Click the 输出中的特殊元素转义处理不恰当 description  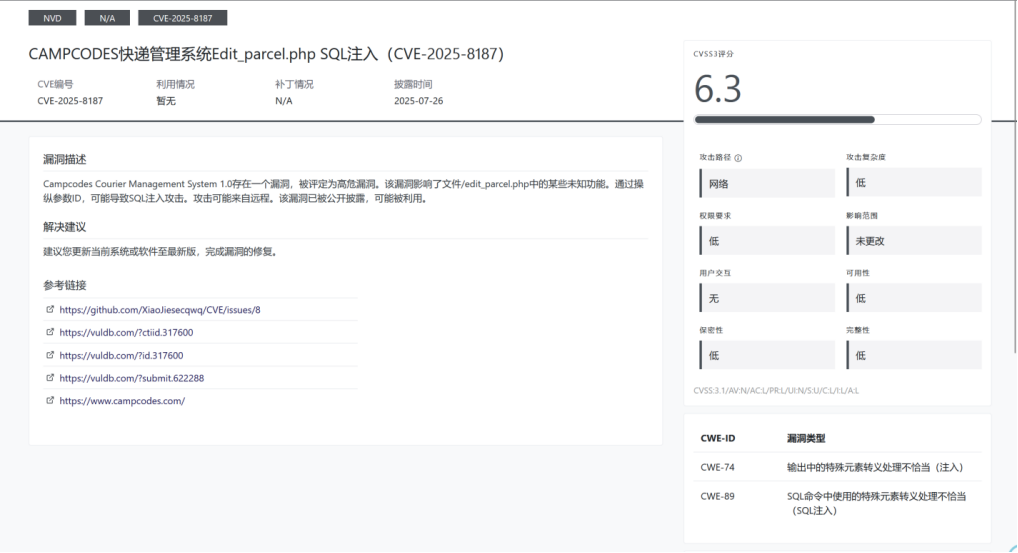[876, 467]
